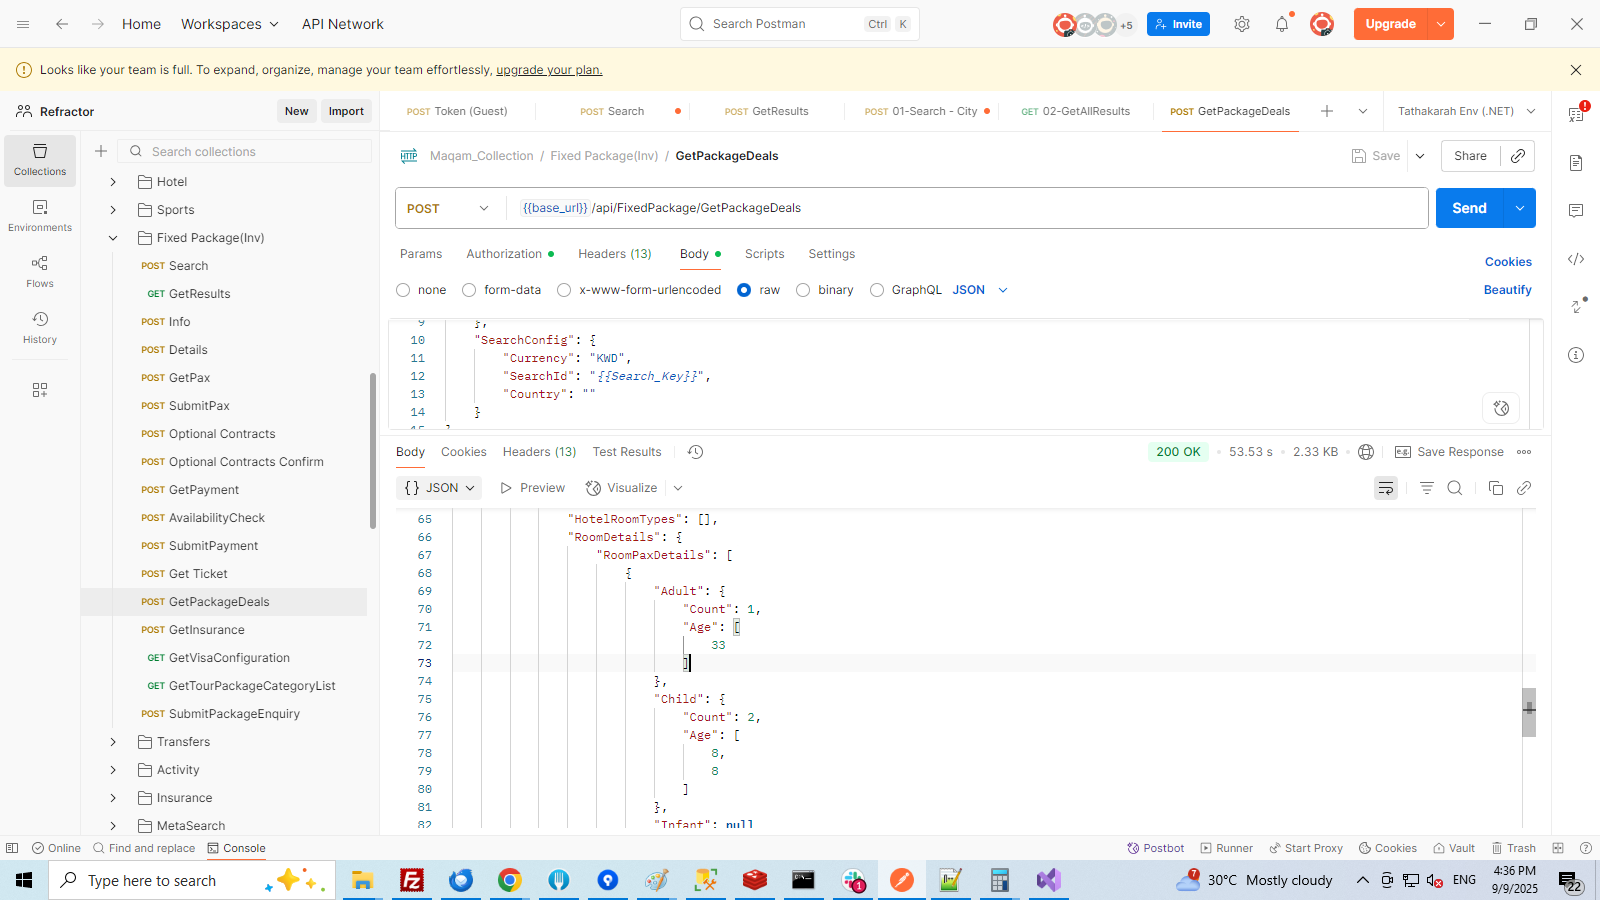This screenshot has height=900, width=1600.
Task: Choose the binary body type radio
Action: tap(803, 290)
